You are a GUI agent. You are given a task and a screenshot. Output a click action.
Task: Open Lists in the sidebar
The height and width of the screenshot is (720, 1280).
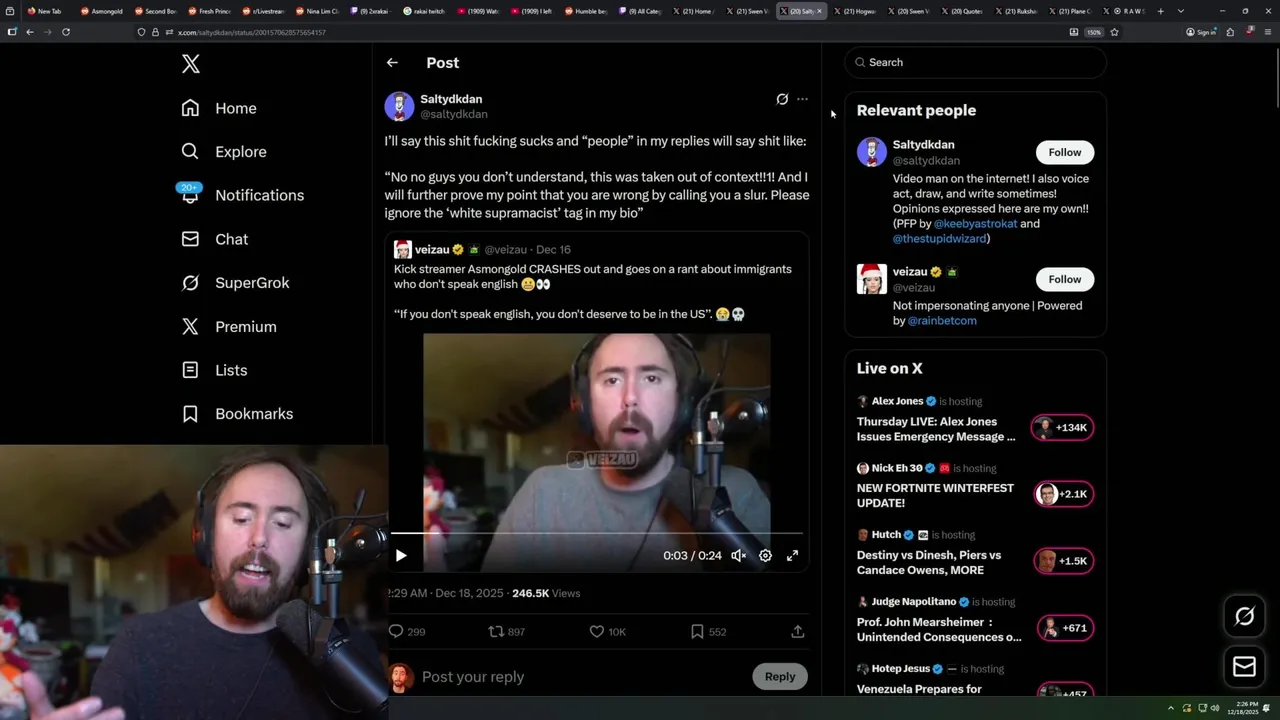(214, 370)
